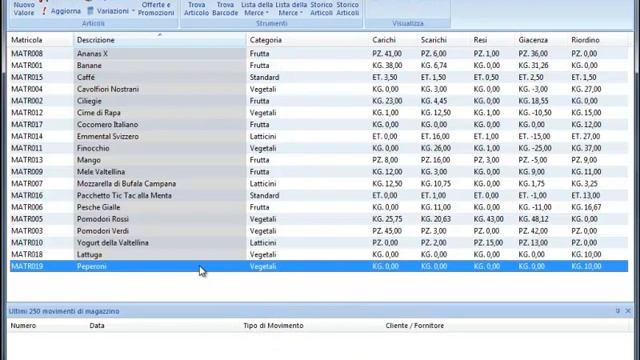Click Categoria Latticini in the Mozzarella row

[x=263, y=184]
